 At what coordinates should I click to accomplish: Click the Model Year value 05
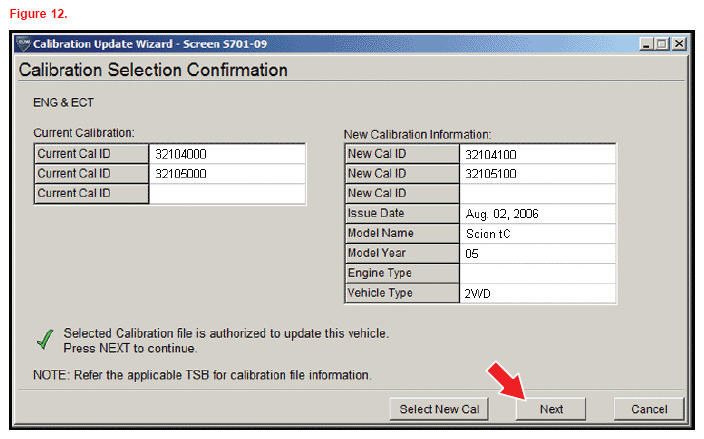tap(537, 254)
